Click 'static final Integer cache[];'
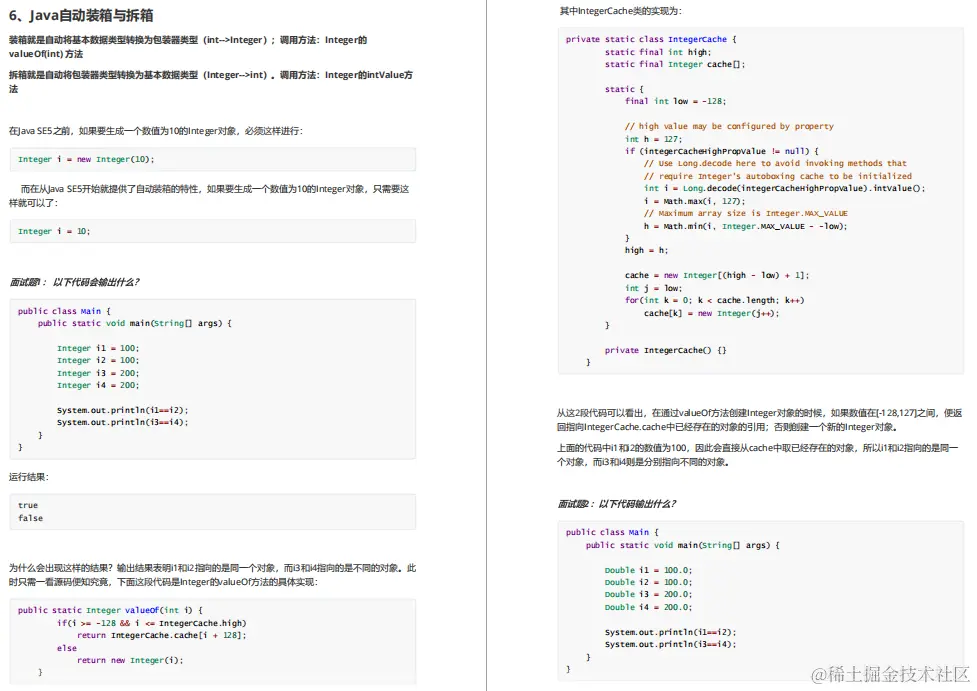977x691 pixels. click(x=675, y=64)
